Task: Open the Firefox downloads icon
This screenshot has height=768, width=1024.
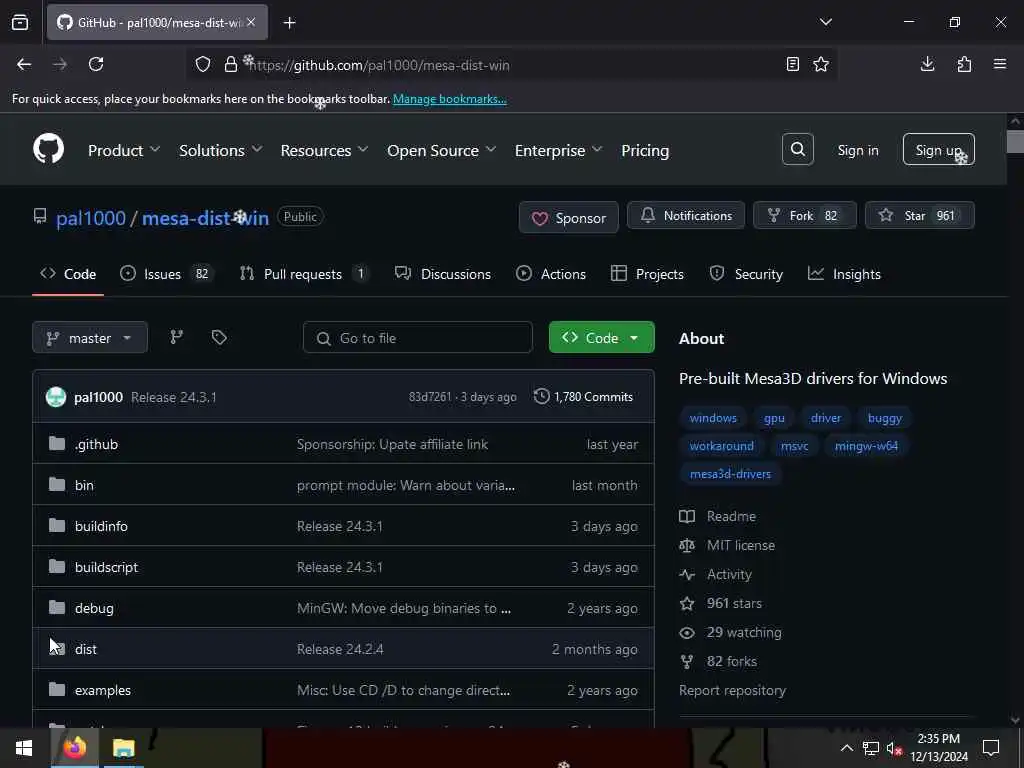Action: click(x=927, y=64)
